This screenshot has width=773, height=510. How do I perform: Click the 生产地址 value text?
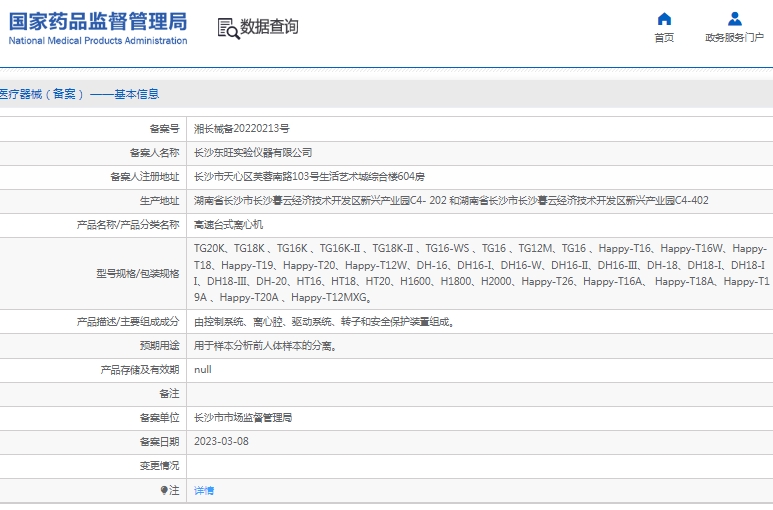click(x=451, y=201)
